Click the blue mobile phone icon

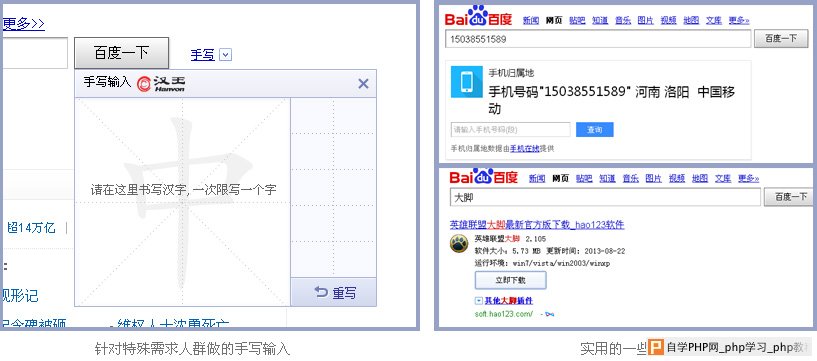pyautogui.click(x=467, y=82)
